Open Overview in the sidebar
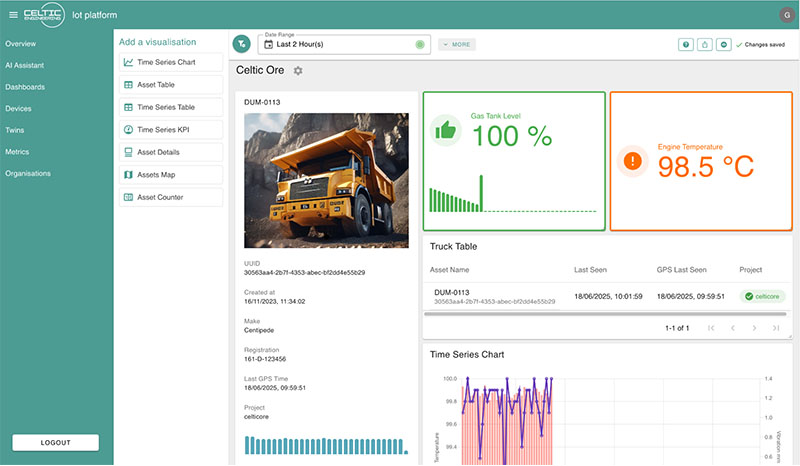This screenshot has width=800, height=466. pos(20,44)
